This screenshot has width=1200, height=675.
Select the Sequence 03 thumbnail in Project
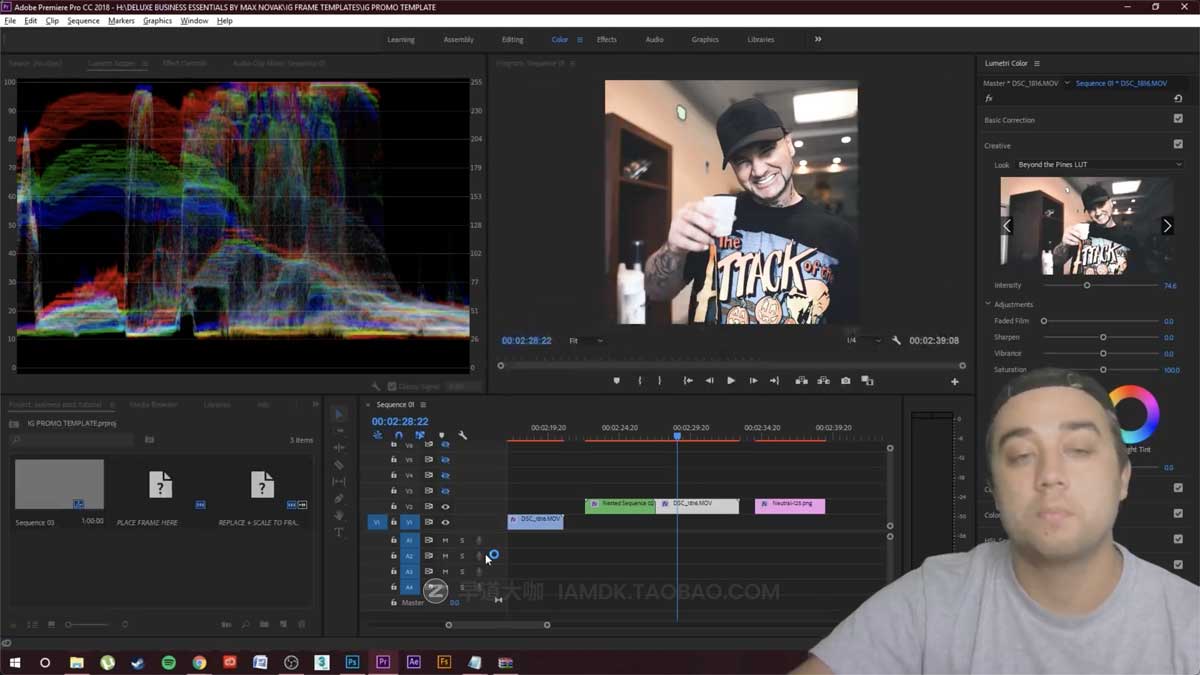click(x=59, y=485)
